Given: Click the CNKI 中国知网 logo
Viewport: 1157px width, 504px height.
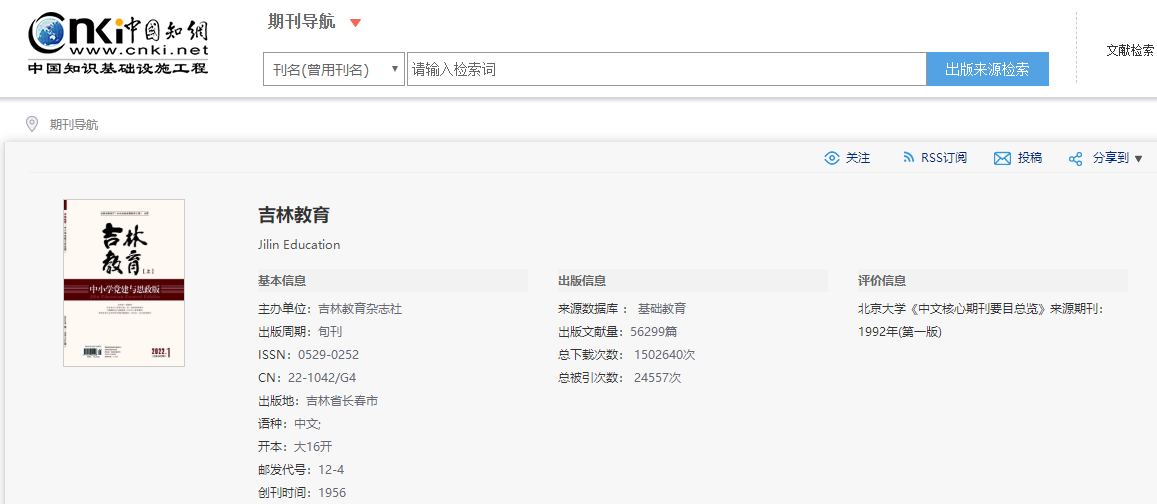Looking at the screenshot, I should (x=119, y=43).
